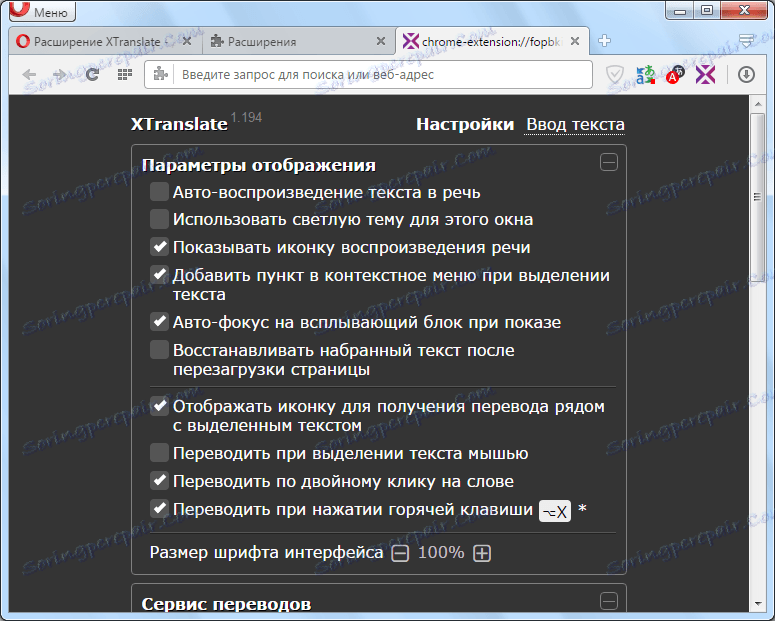Viewport: 775px width, 621px height.
Task: Click the XTranslate title
Action: [x=179, y=124]
